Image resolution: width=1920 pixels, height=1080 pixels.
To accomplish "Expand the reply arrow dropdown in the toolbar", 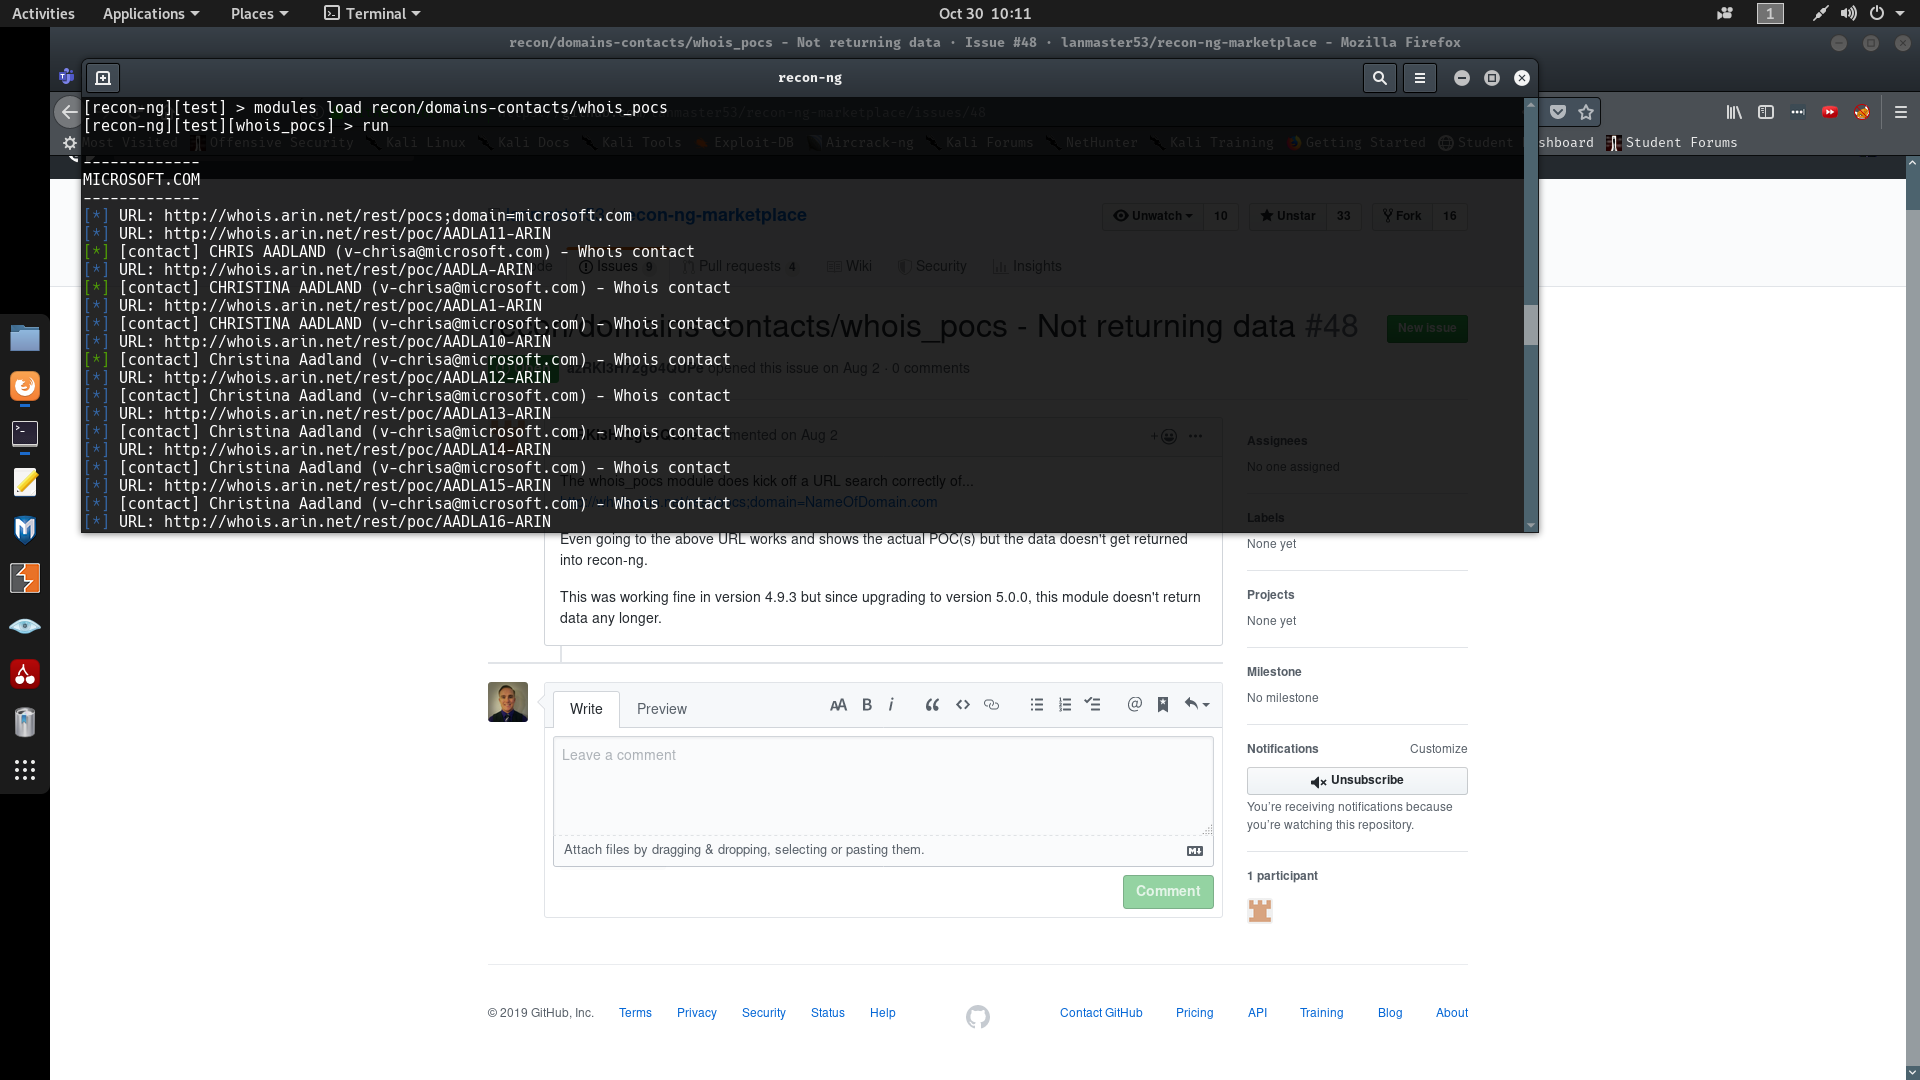I will point(1197,705).
